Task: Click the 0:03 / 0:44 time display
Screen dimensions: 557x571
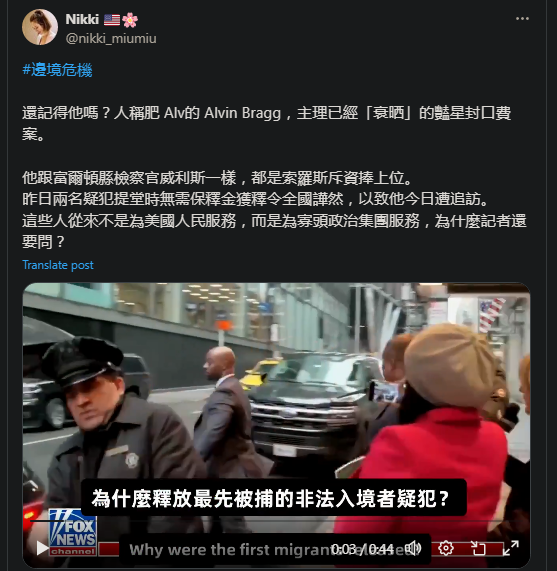Action: coord(363,549)
